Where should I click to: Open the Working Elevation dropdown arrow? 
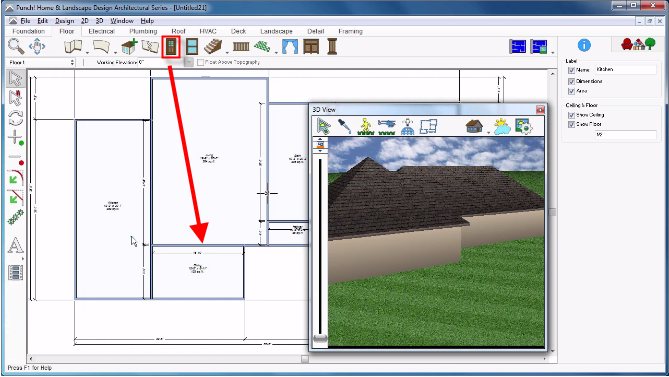189,62
